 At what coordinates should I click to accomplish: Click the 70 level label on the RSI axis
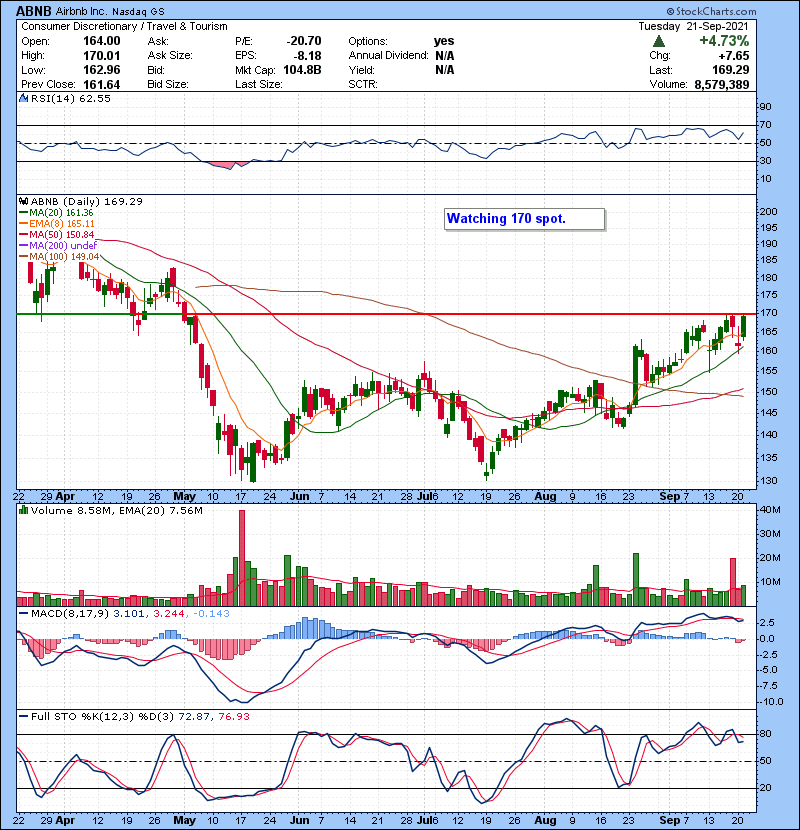766,125
